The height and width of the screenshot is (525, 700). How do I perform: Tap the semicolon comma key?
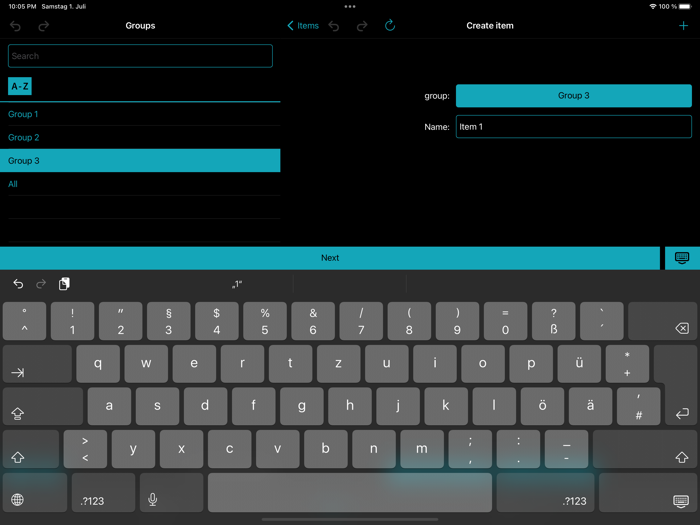[470, 449]
